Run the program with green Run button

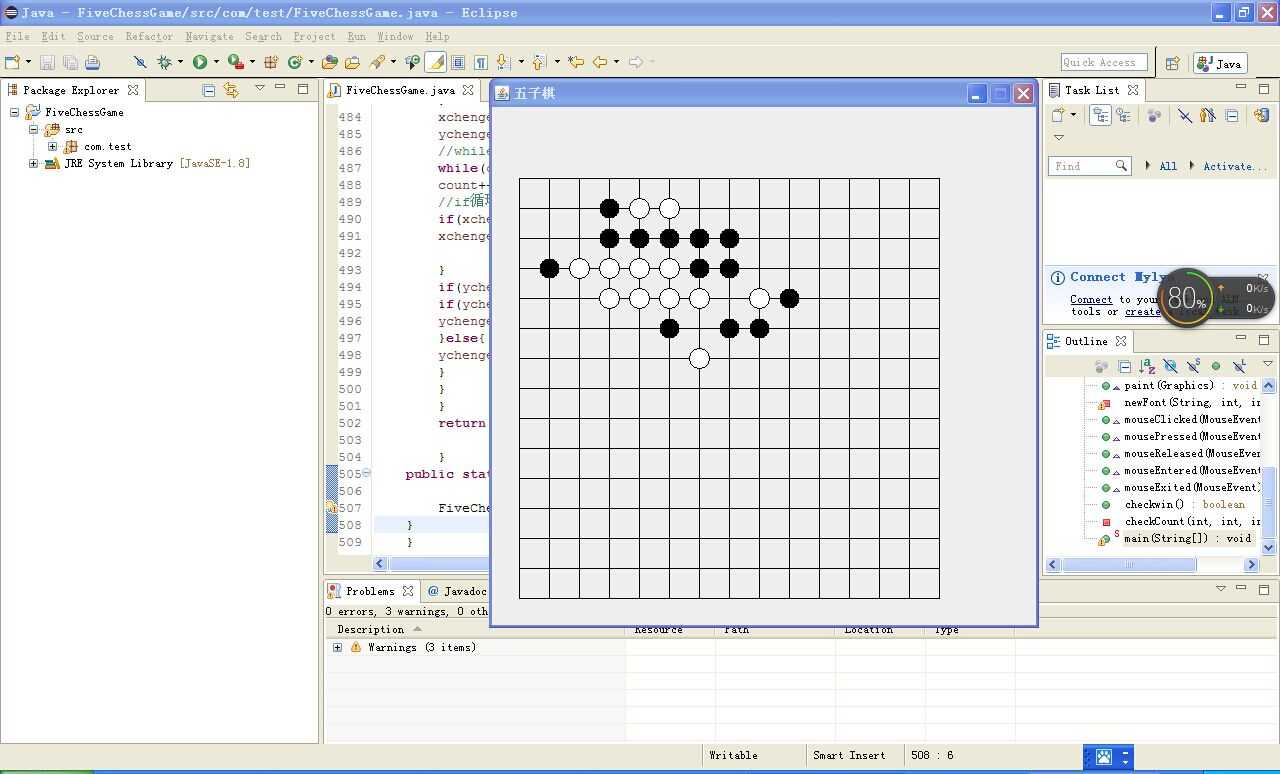(x=200, y=62)
